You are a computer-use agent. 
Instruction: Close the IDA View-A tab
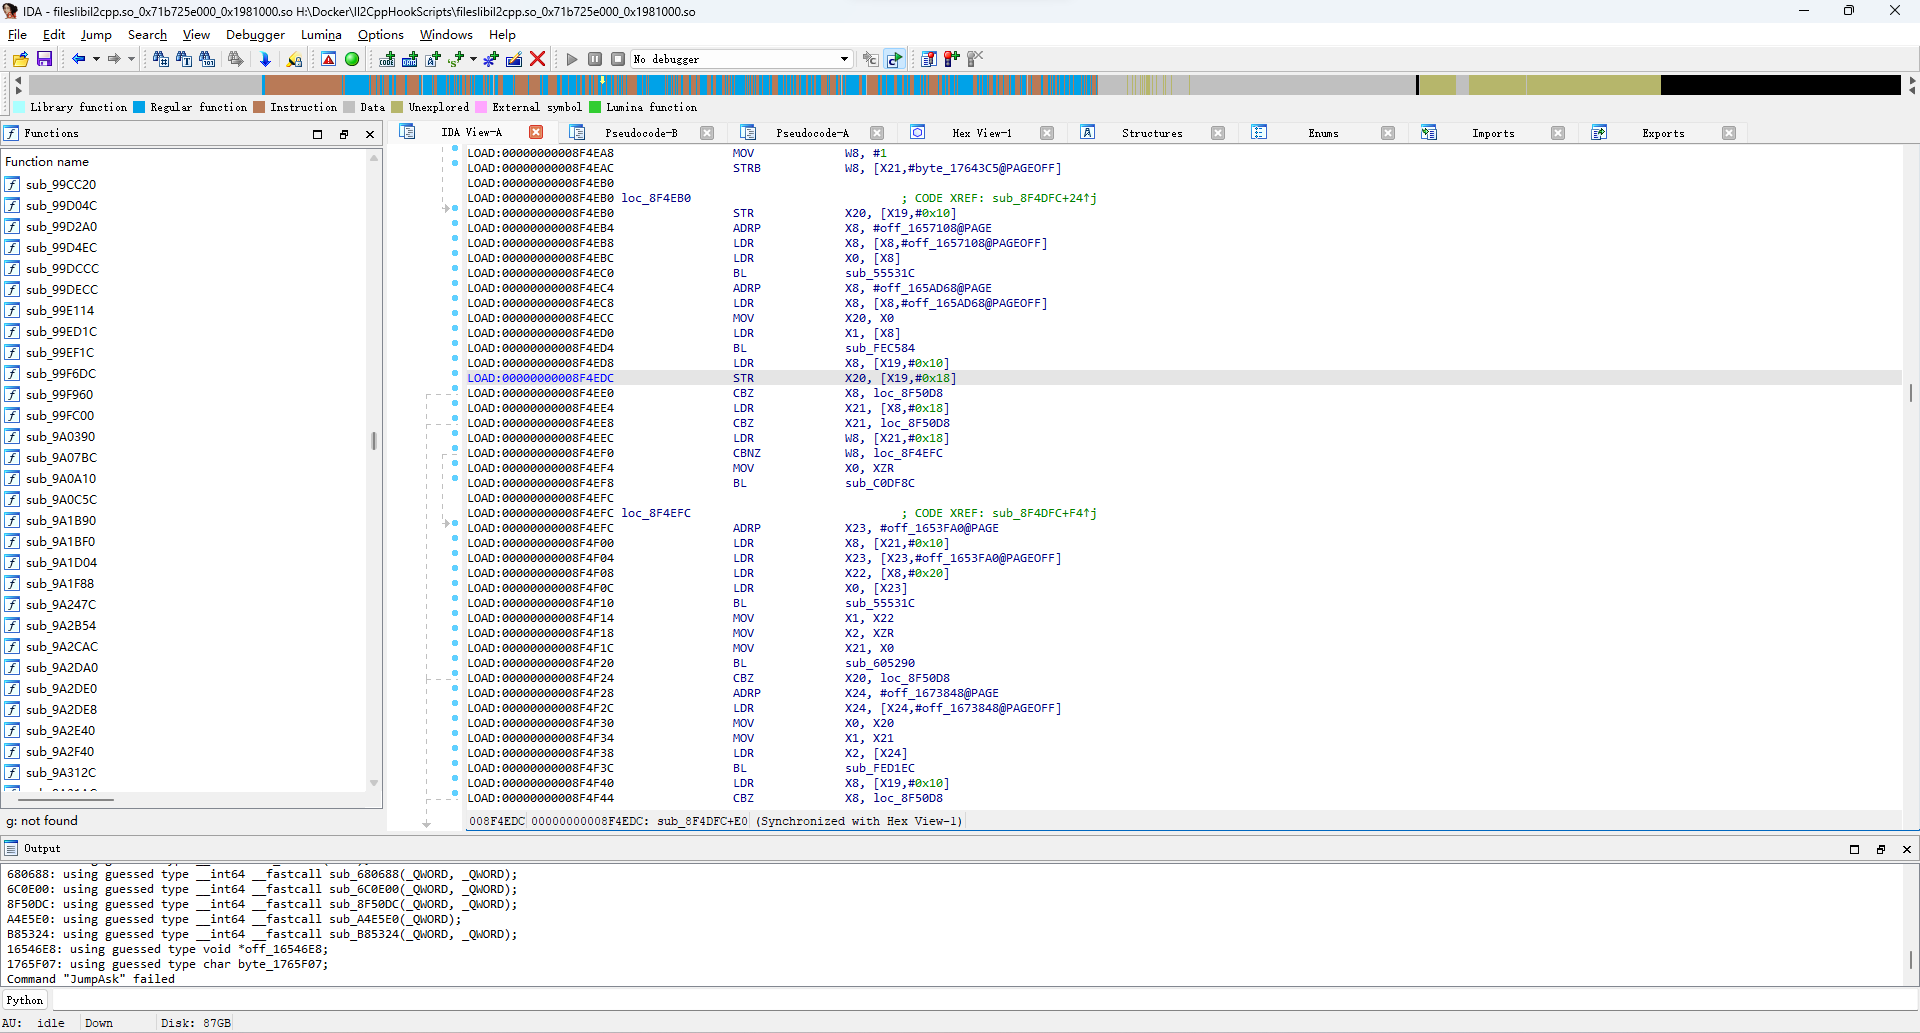tap(536, 132)
